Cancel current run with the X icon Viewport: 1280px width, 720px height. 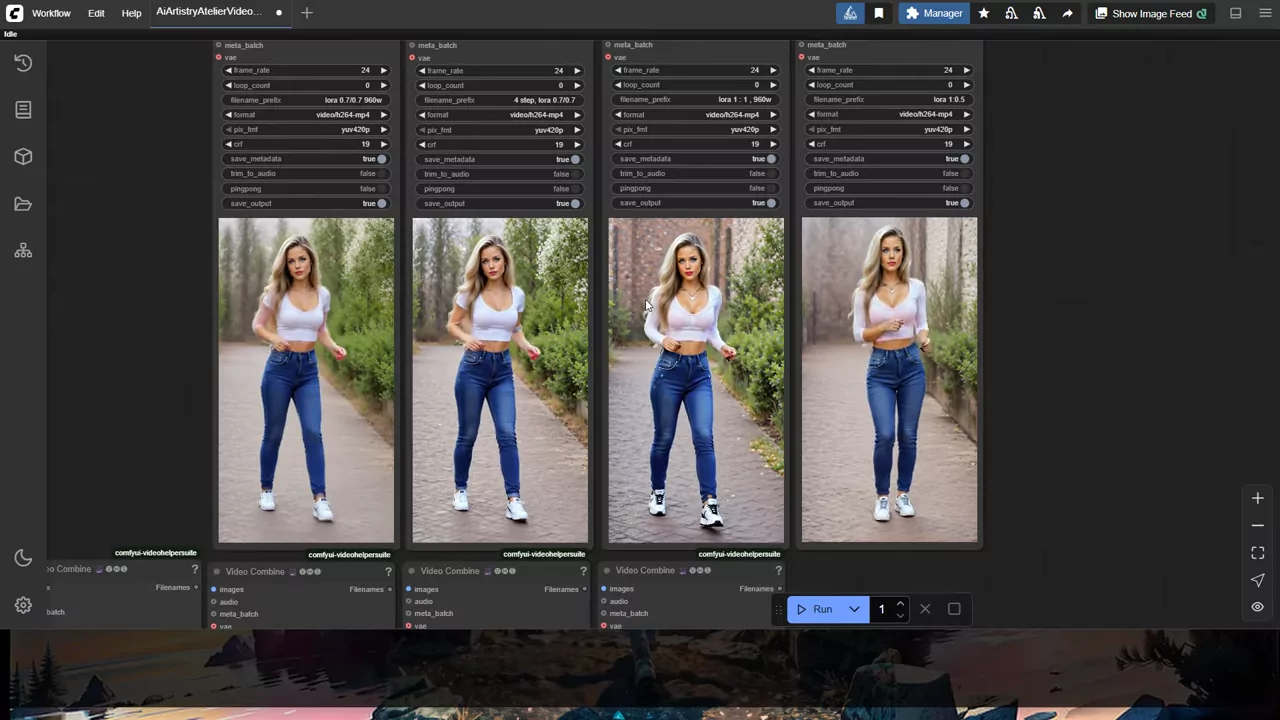click(925, 609)
